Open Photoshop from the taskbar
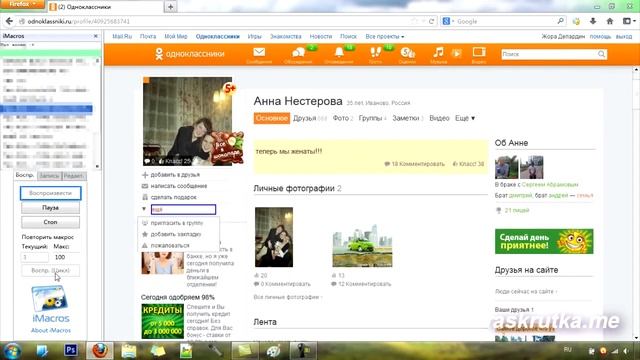The width and height of the screenshot is (640, 360). [x=71, y=350]
